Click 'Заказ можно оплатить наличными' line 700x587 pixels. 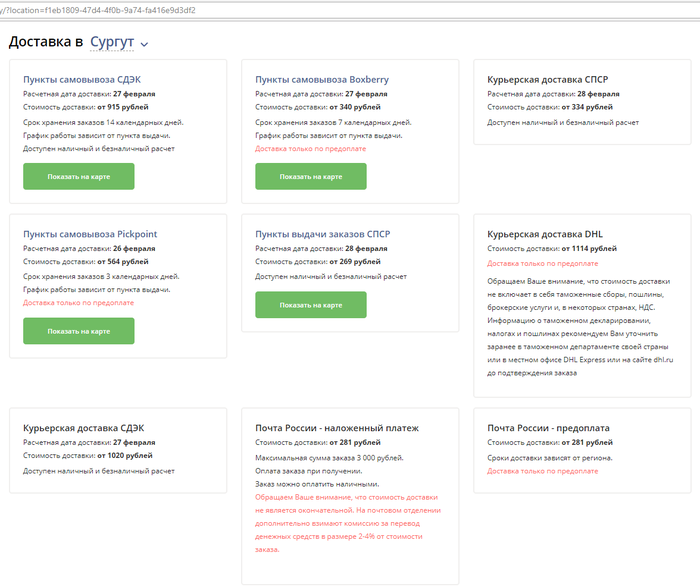click(317, 484)
